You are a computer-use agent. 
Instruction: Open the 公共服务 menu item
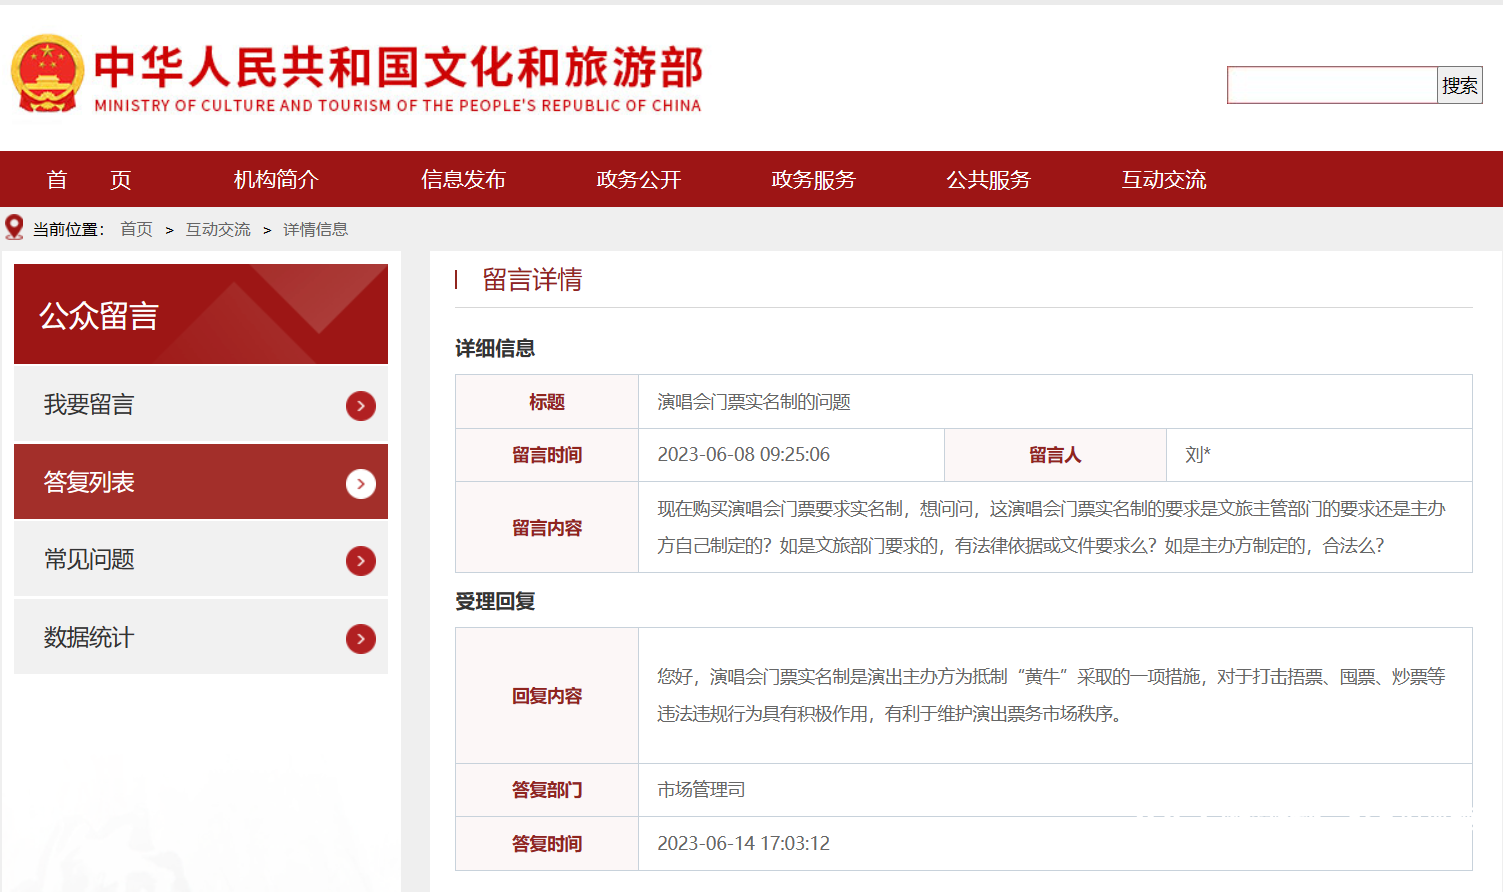[989, 180]
